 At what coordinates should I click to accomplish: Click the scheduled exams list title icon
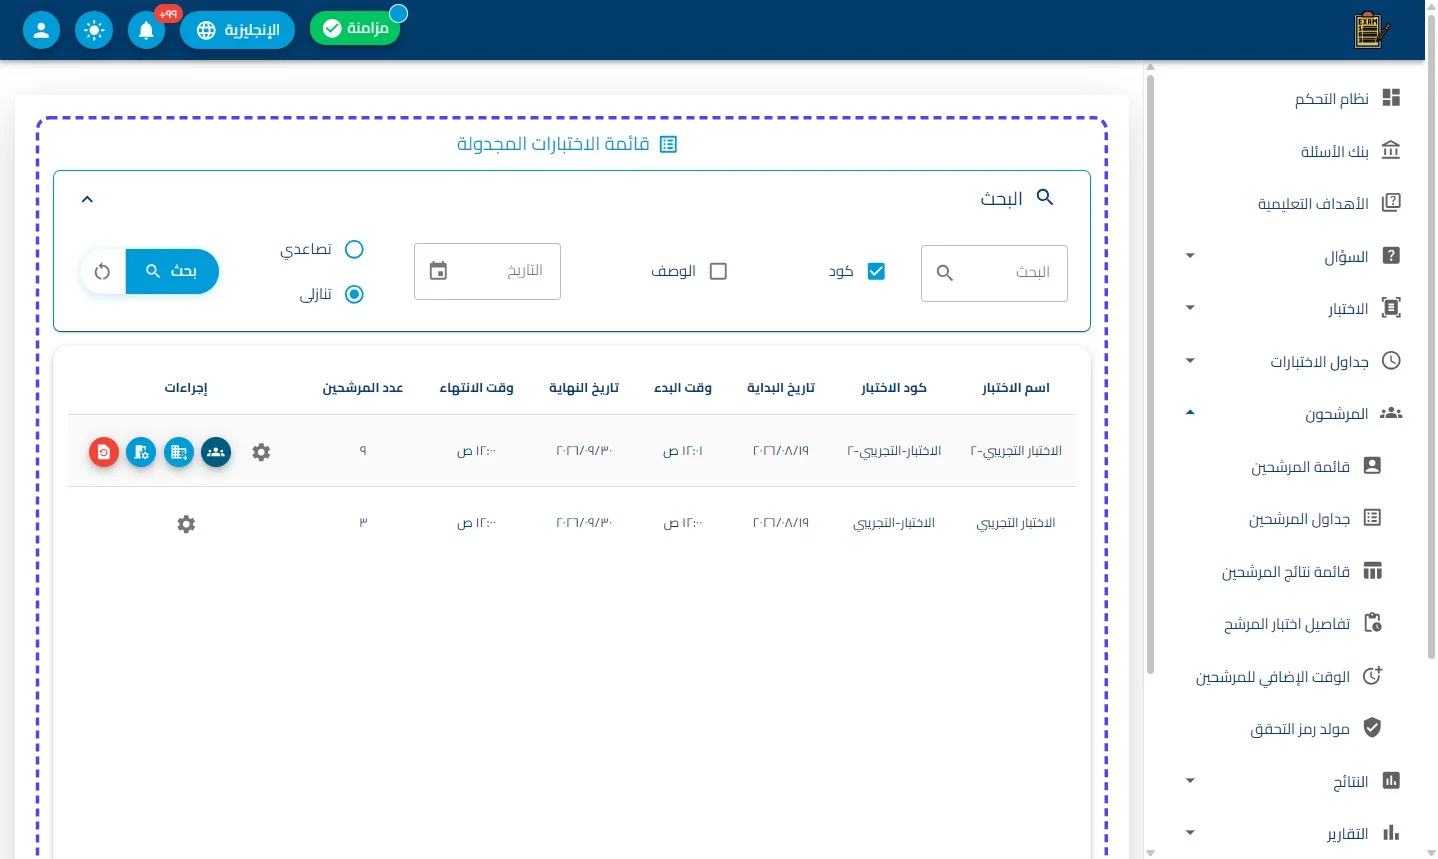(x=669, y=144)
